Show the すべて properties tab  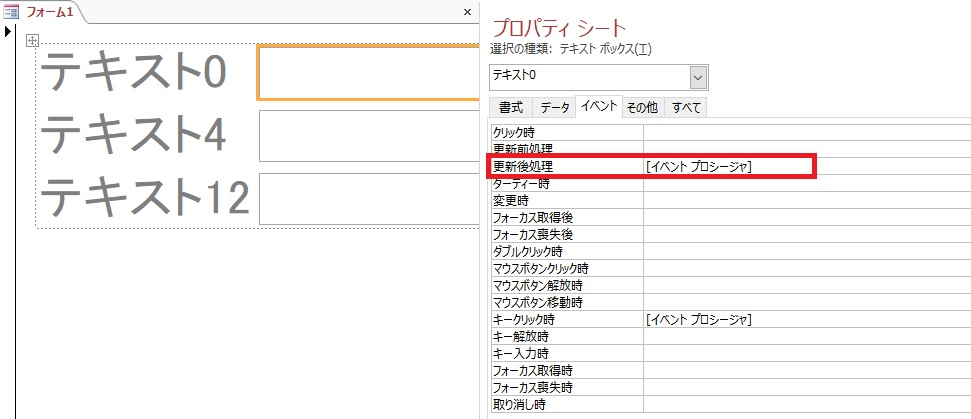686,108
